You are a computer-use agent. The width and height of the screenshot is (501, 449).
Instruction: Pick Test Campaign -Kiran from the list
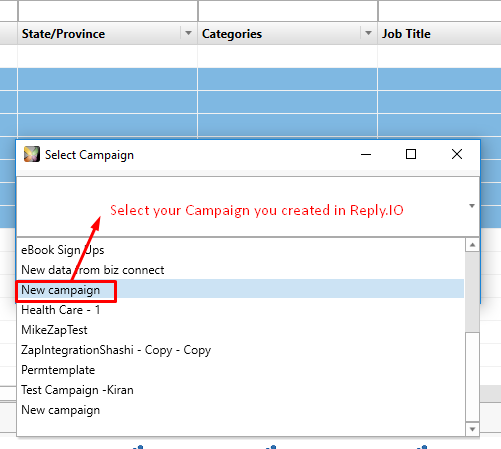click(x=241, y=390)
